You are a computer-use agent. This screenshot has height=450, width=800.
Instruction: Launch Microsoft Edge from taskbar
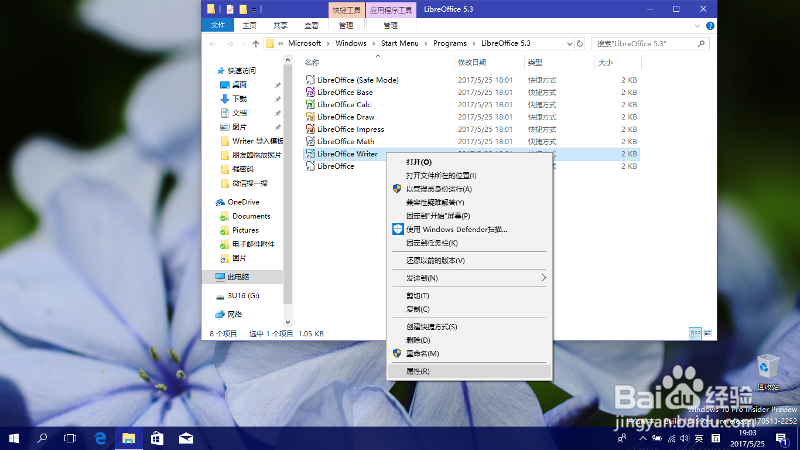(101, 438)
